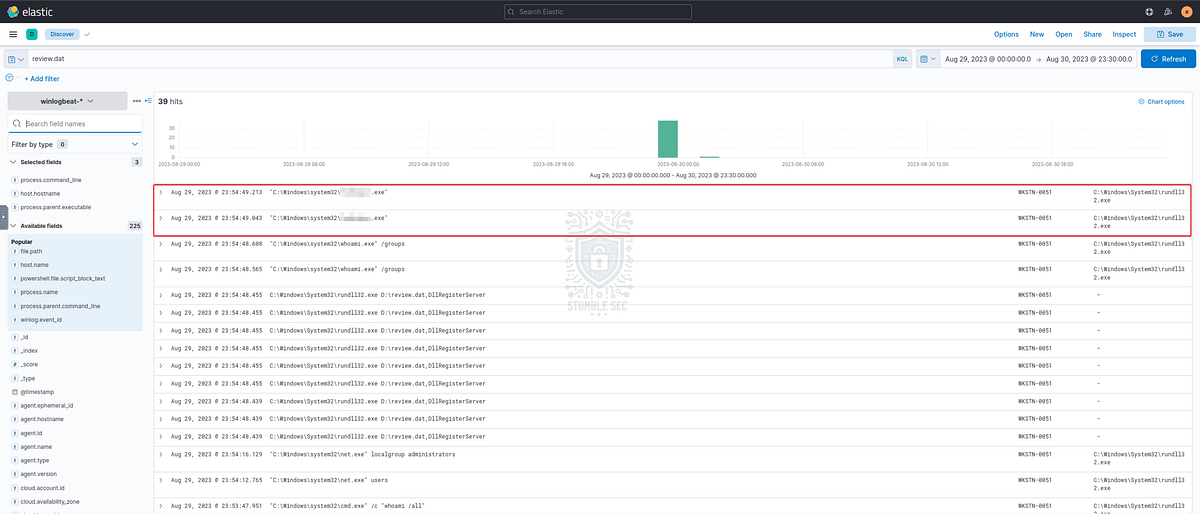The image size is (1200, 523).
Task: Open the saved query menu icon
Action: coord(16,59)
